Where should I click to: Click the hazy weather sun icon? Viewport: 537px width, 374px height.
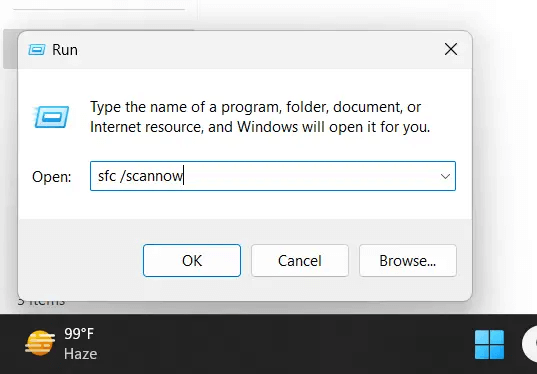pos(40,343)
